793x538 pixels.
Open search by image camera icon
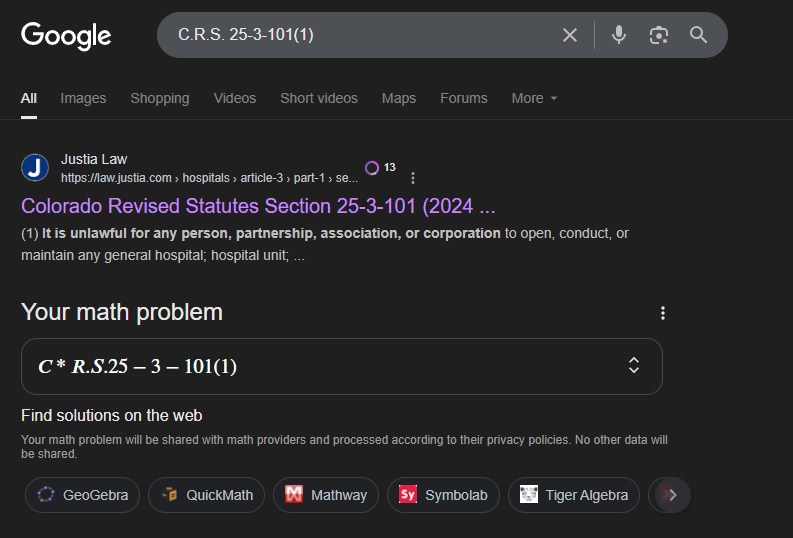point(658,35)
